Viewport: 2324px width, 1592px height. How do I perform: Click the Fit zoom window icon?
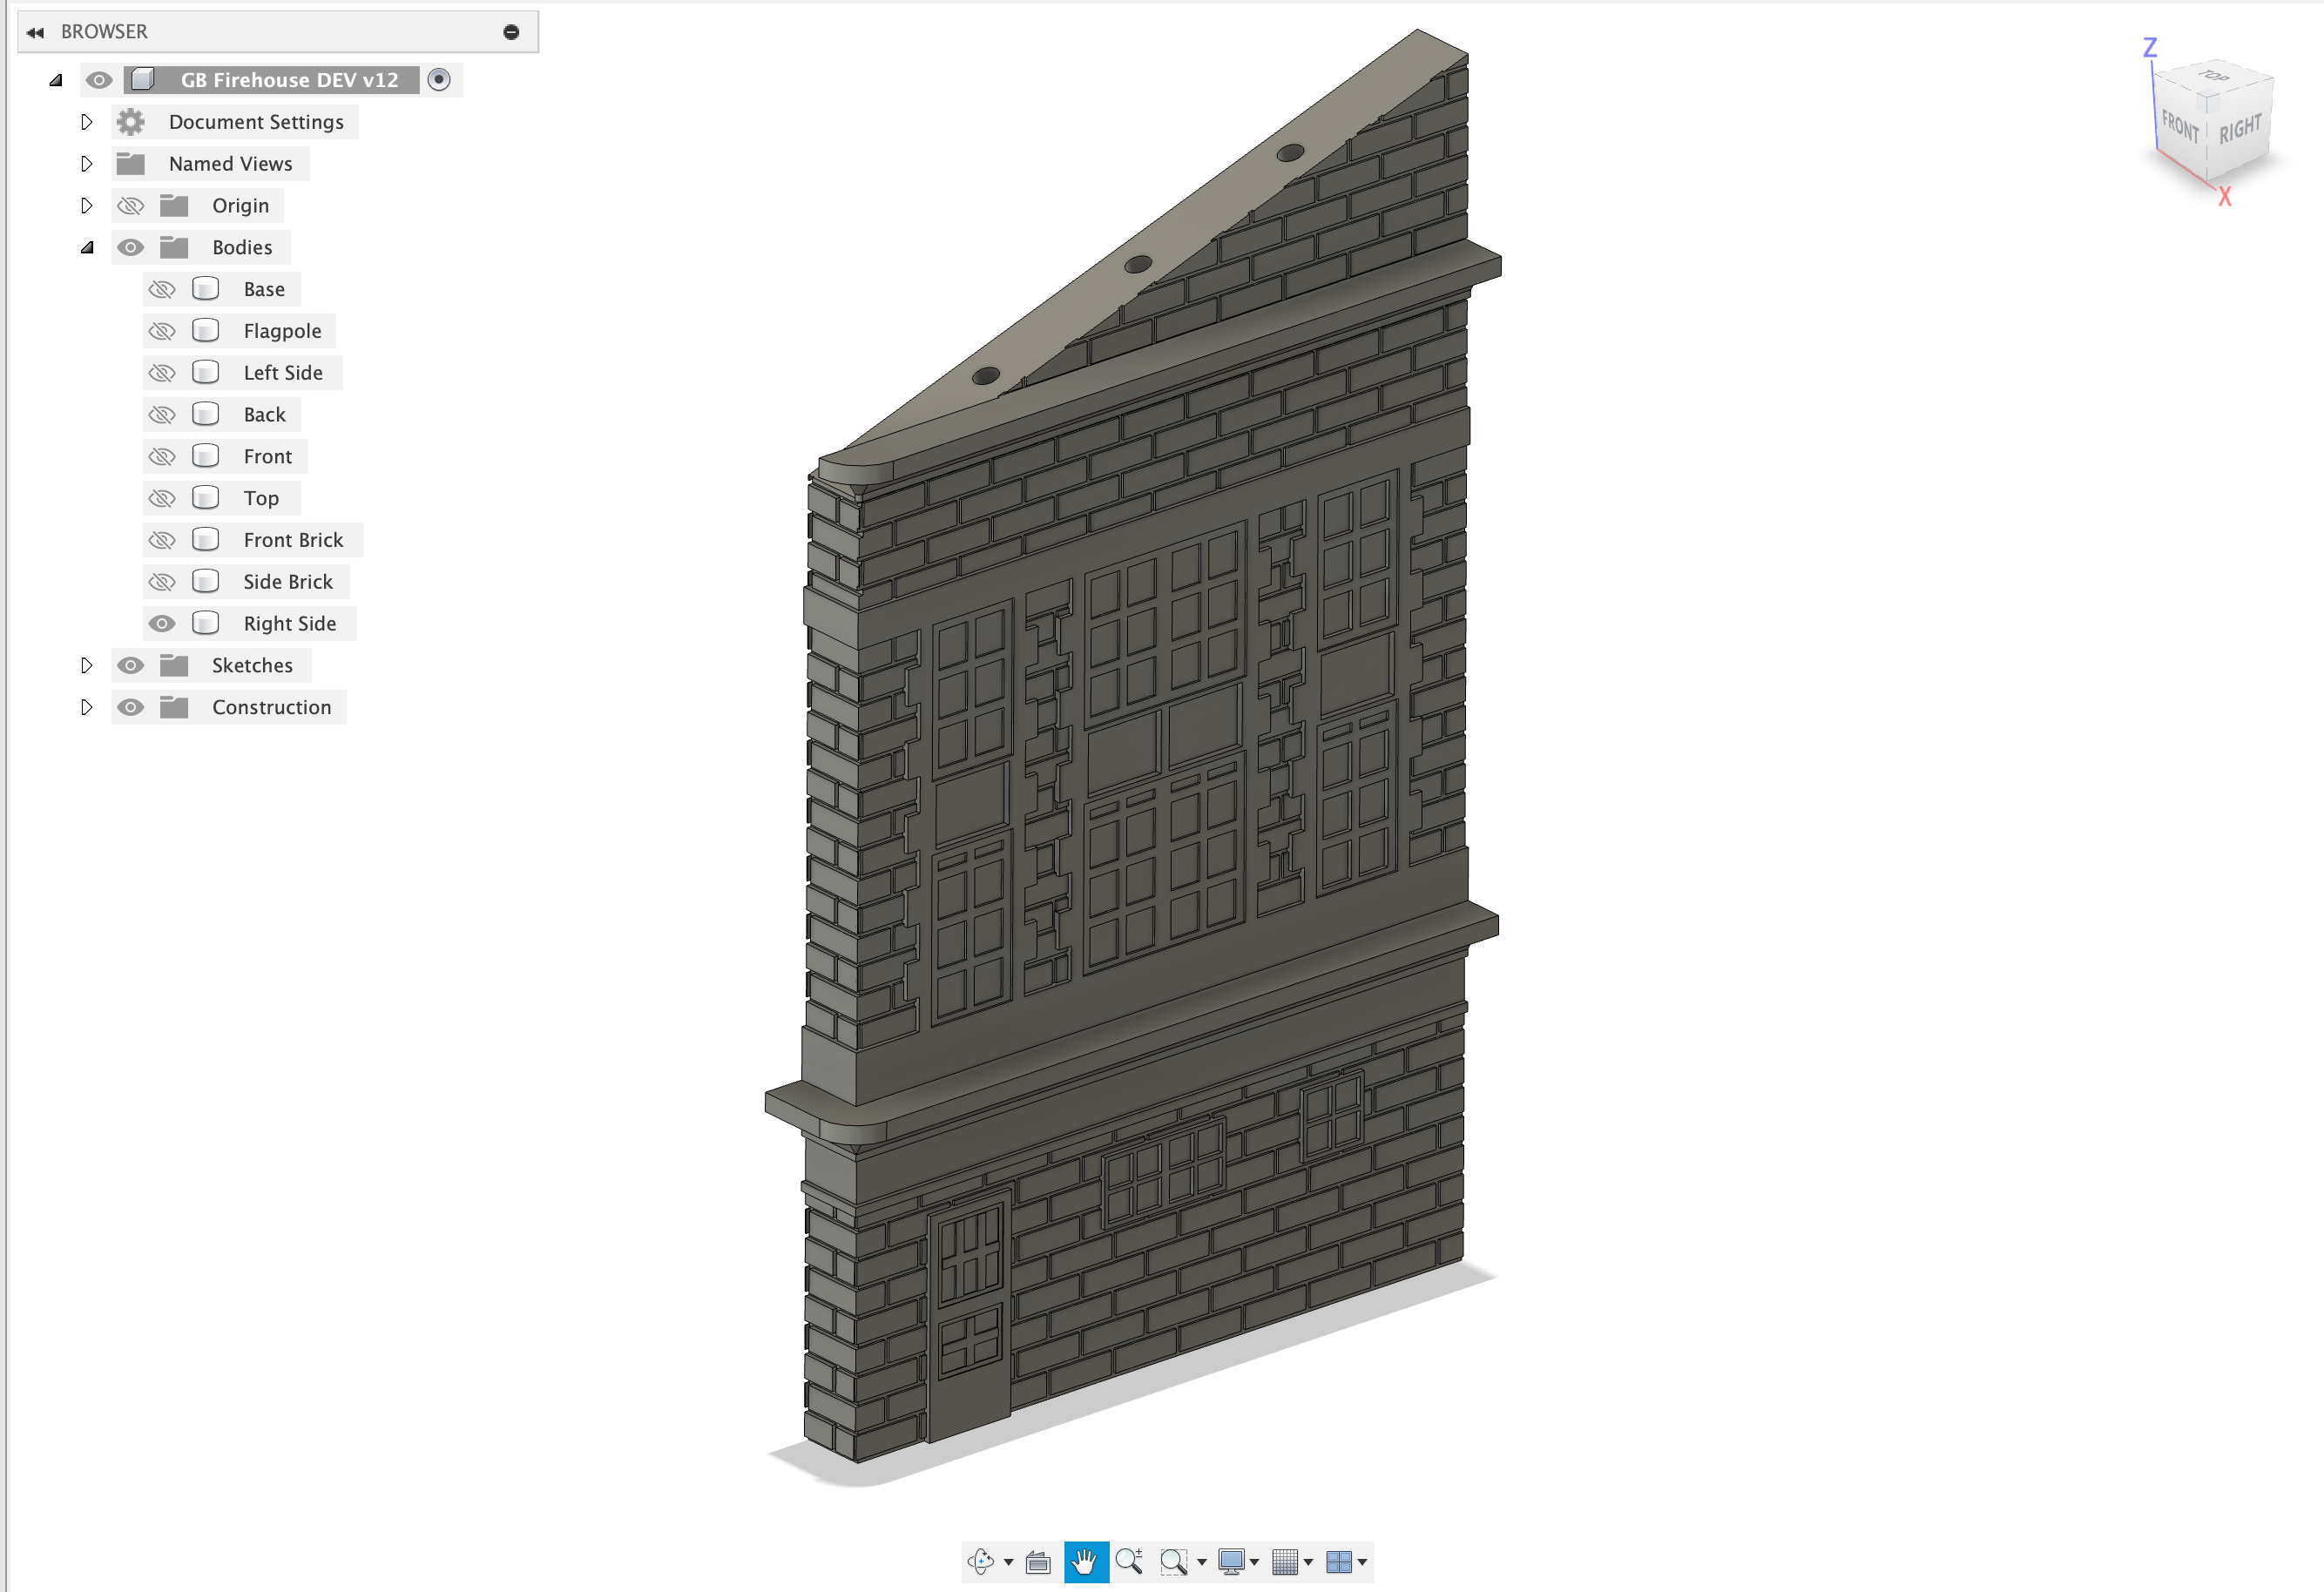(x=1174, y=1561)
